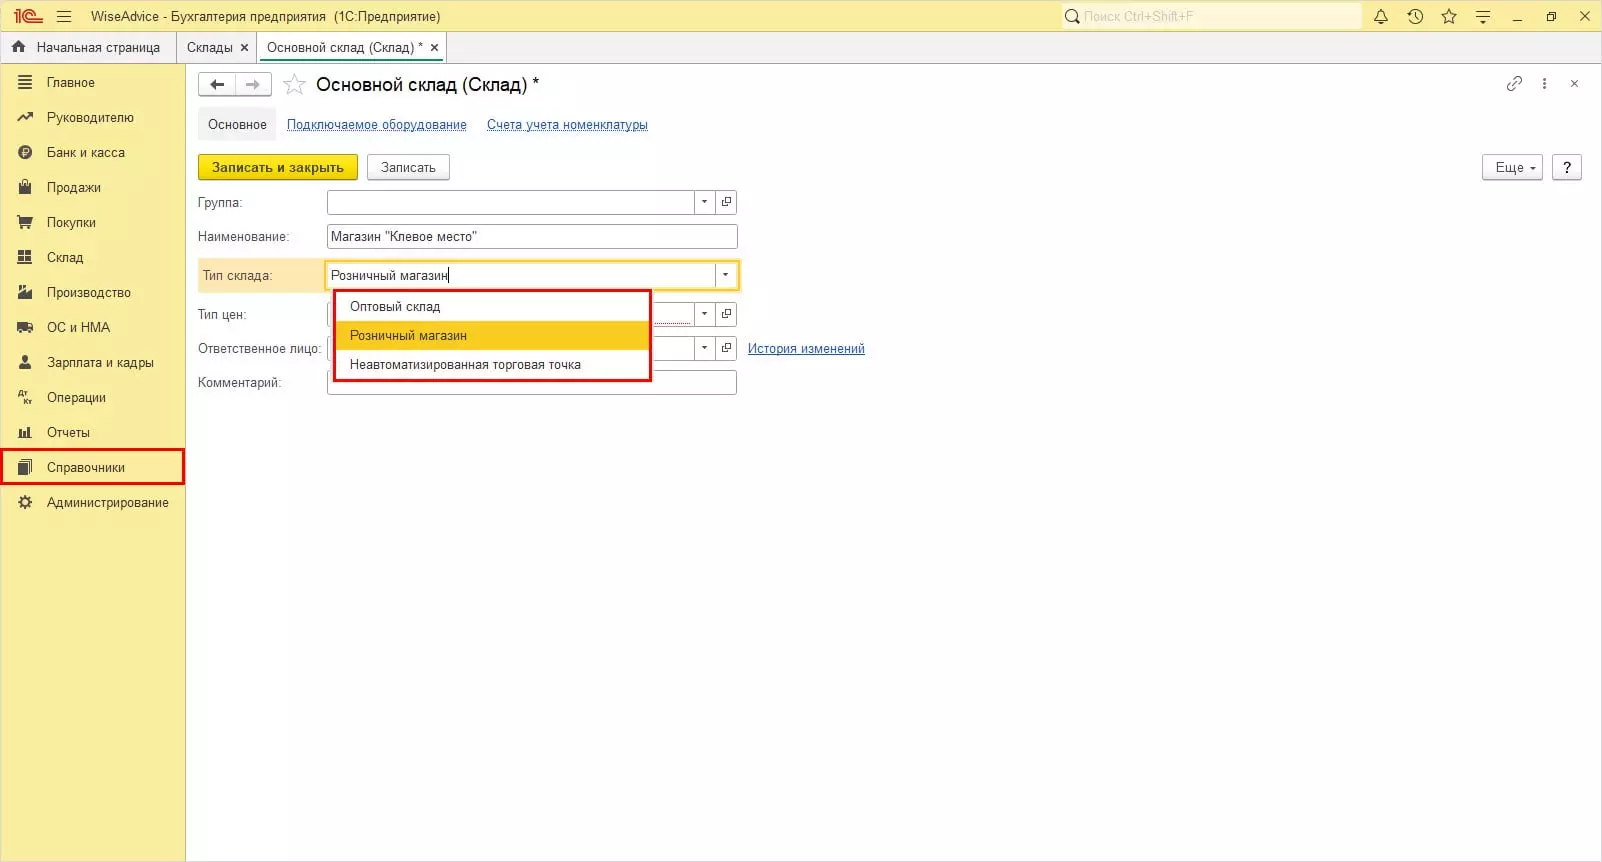The height and width of the screenshot is (862, 1602).
Task: Get link to this warehouse form
Action: pos(1514,84)
